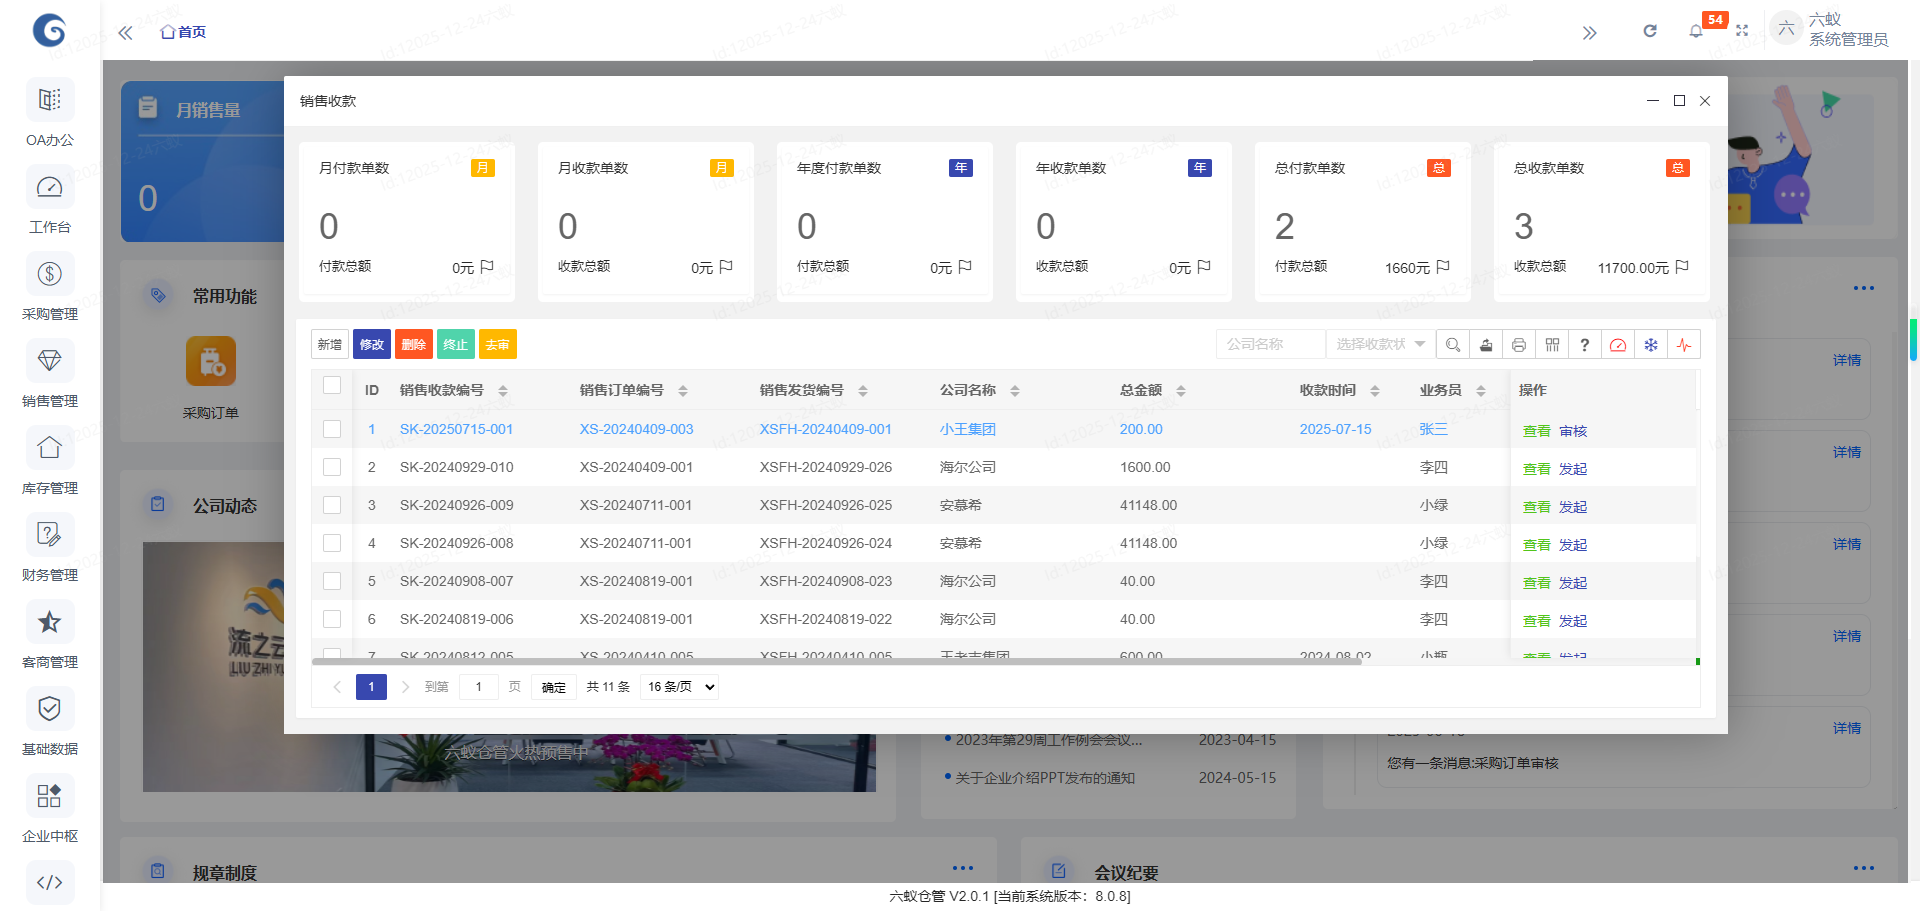The height and width of the screenshot is (911, 1920).
Task: Sort the 总金额 column
Action: pyautogui.click(x=1182, y=390)
